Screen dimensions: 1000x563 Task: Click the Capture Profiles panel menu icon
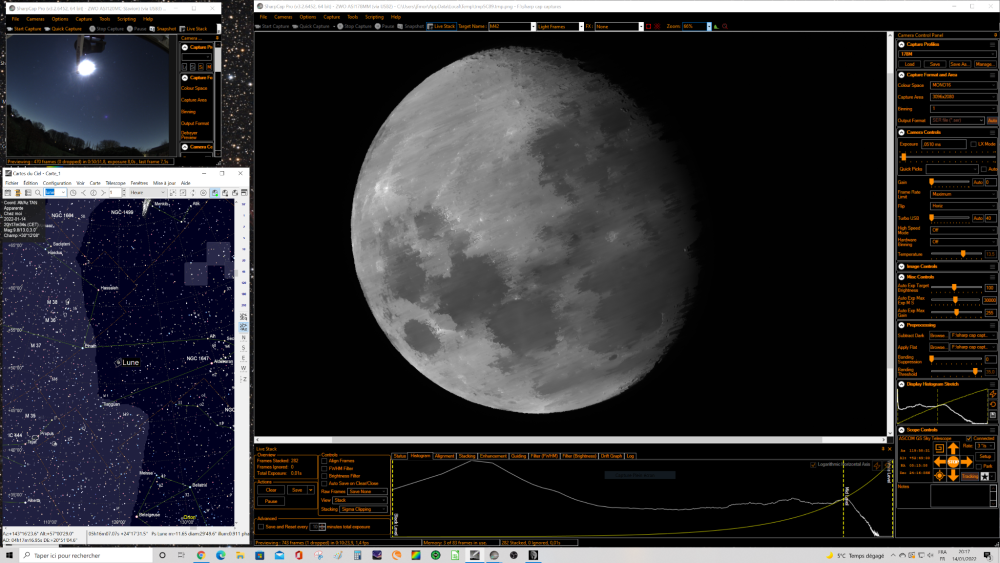point(992,45)
